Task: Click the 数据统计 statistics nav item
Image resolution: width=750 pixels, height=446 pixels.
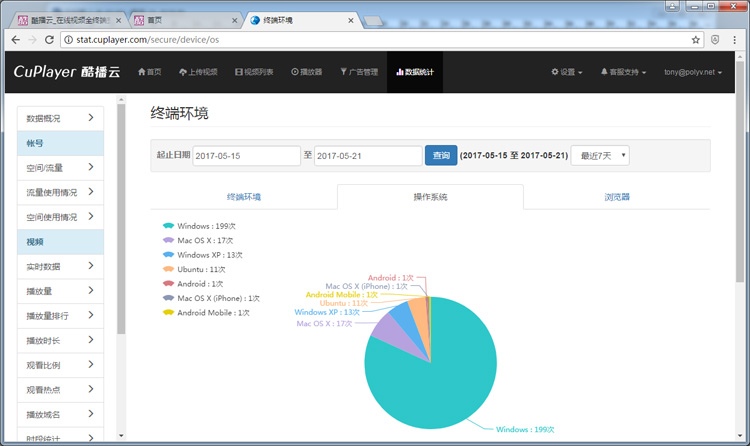Action: (x=414, y=72)
